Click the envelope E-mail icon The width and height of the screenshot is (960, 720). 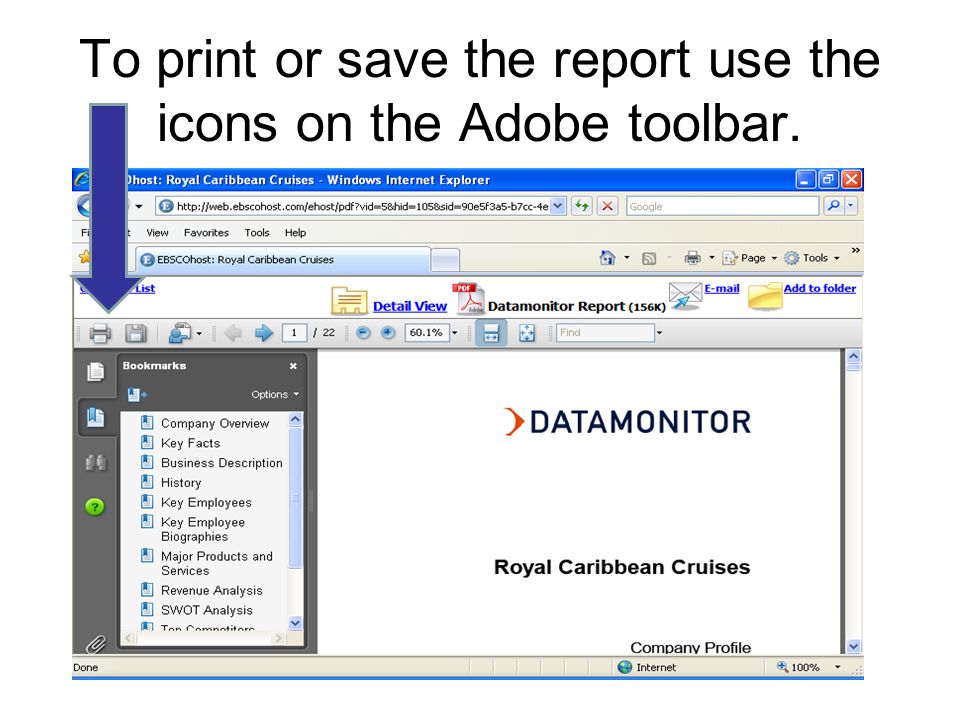686,296
